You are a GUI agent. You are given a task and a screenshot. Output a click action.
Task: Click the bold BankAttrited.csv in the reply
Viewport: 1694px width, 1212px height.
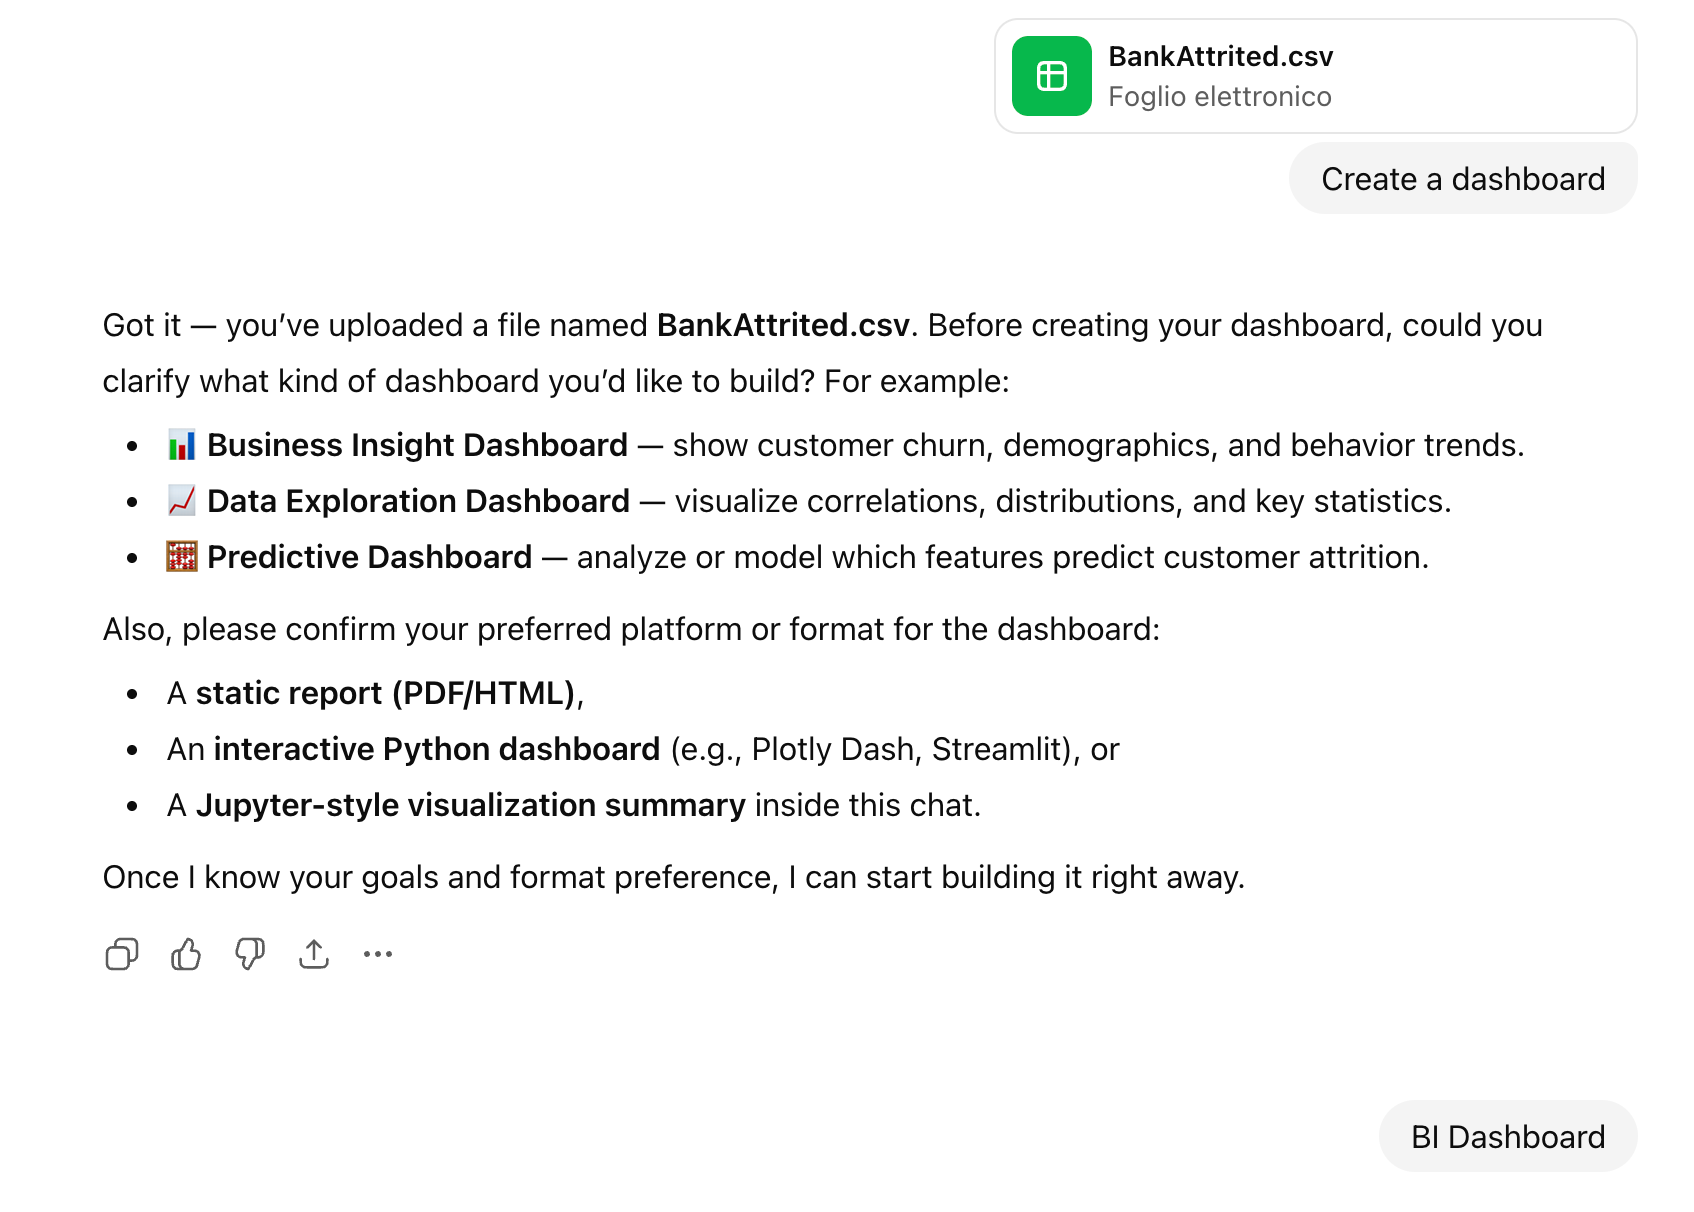[x=783, y=325]
